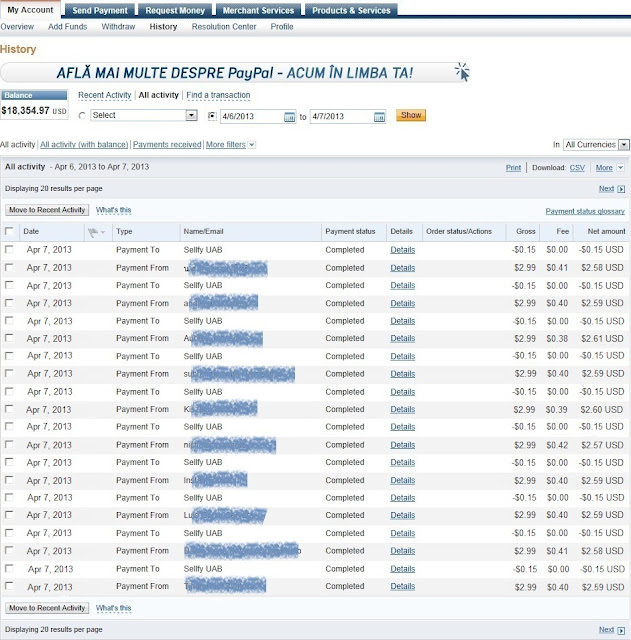Screen dimensions: 631x640
Task: Check the first Sellfy UAB payment row
Action: (x=9, y=249)
